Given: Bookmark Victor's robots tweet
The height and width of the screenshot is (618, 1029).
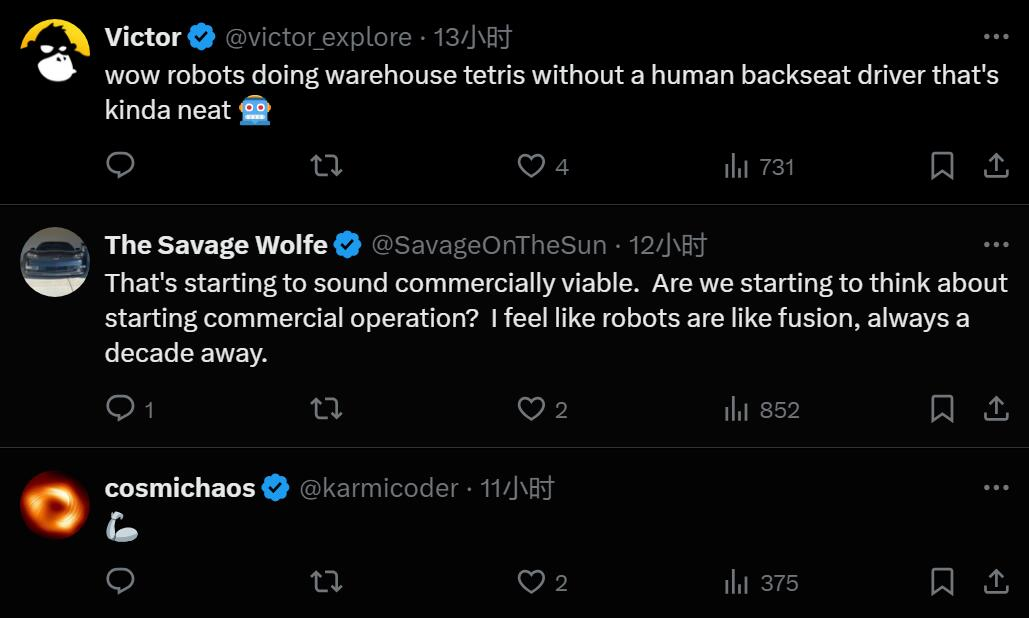Looking at the screenshot, I should (x=942, y=165).
